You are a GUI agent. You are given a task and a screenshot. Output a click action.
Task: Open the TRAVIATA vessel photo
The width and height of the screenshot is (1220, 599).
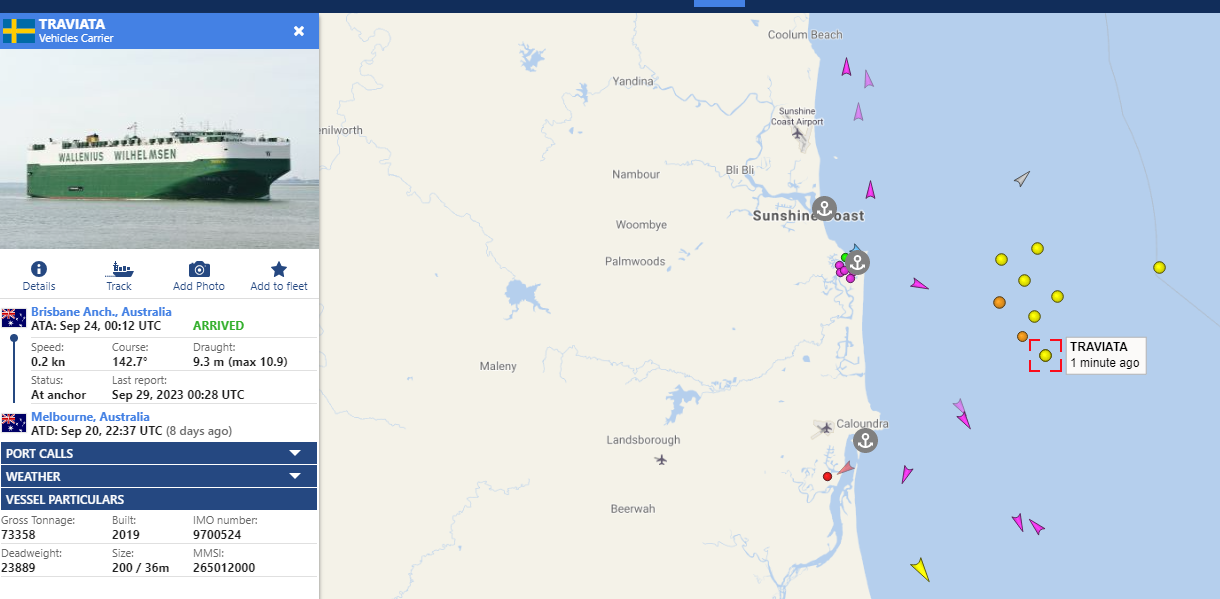(x=159, y=149)
